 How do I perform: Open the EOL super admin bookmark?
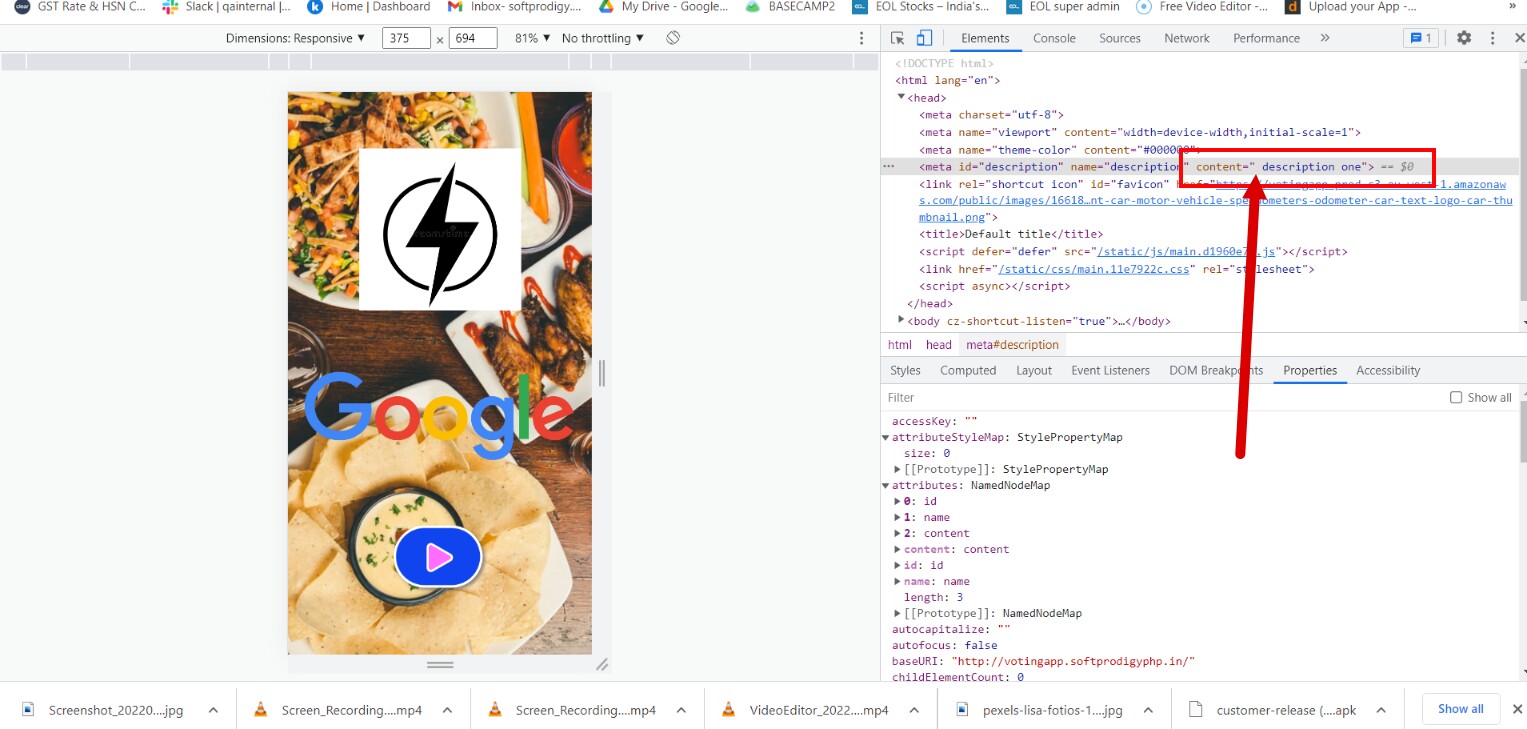pos(1063,6)
